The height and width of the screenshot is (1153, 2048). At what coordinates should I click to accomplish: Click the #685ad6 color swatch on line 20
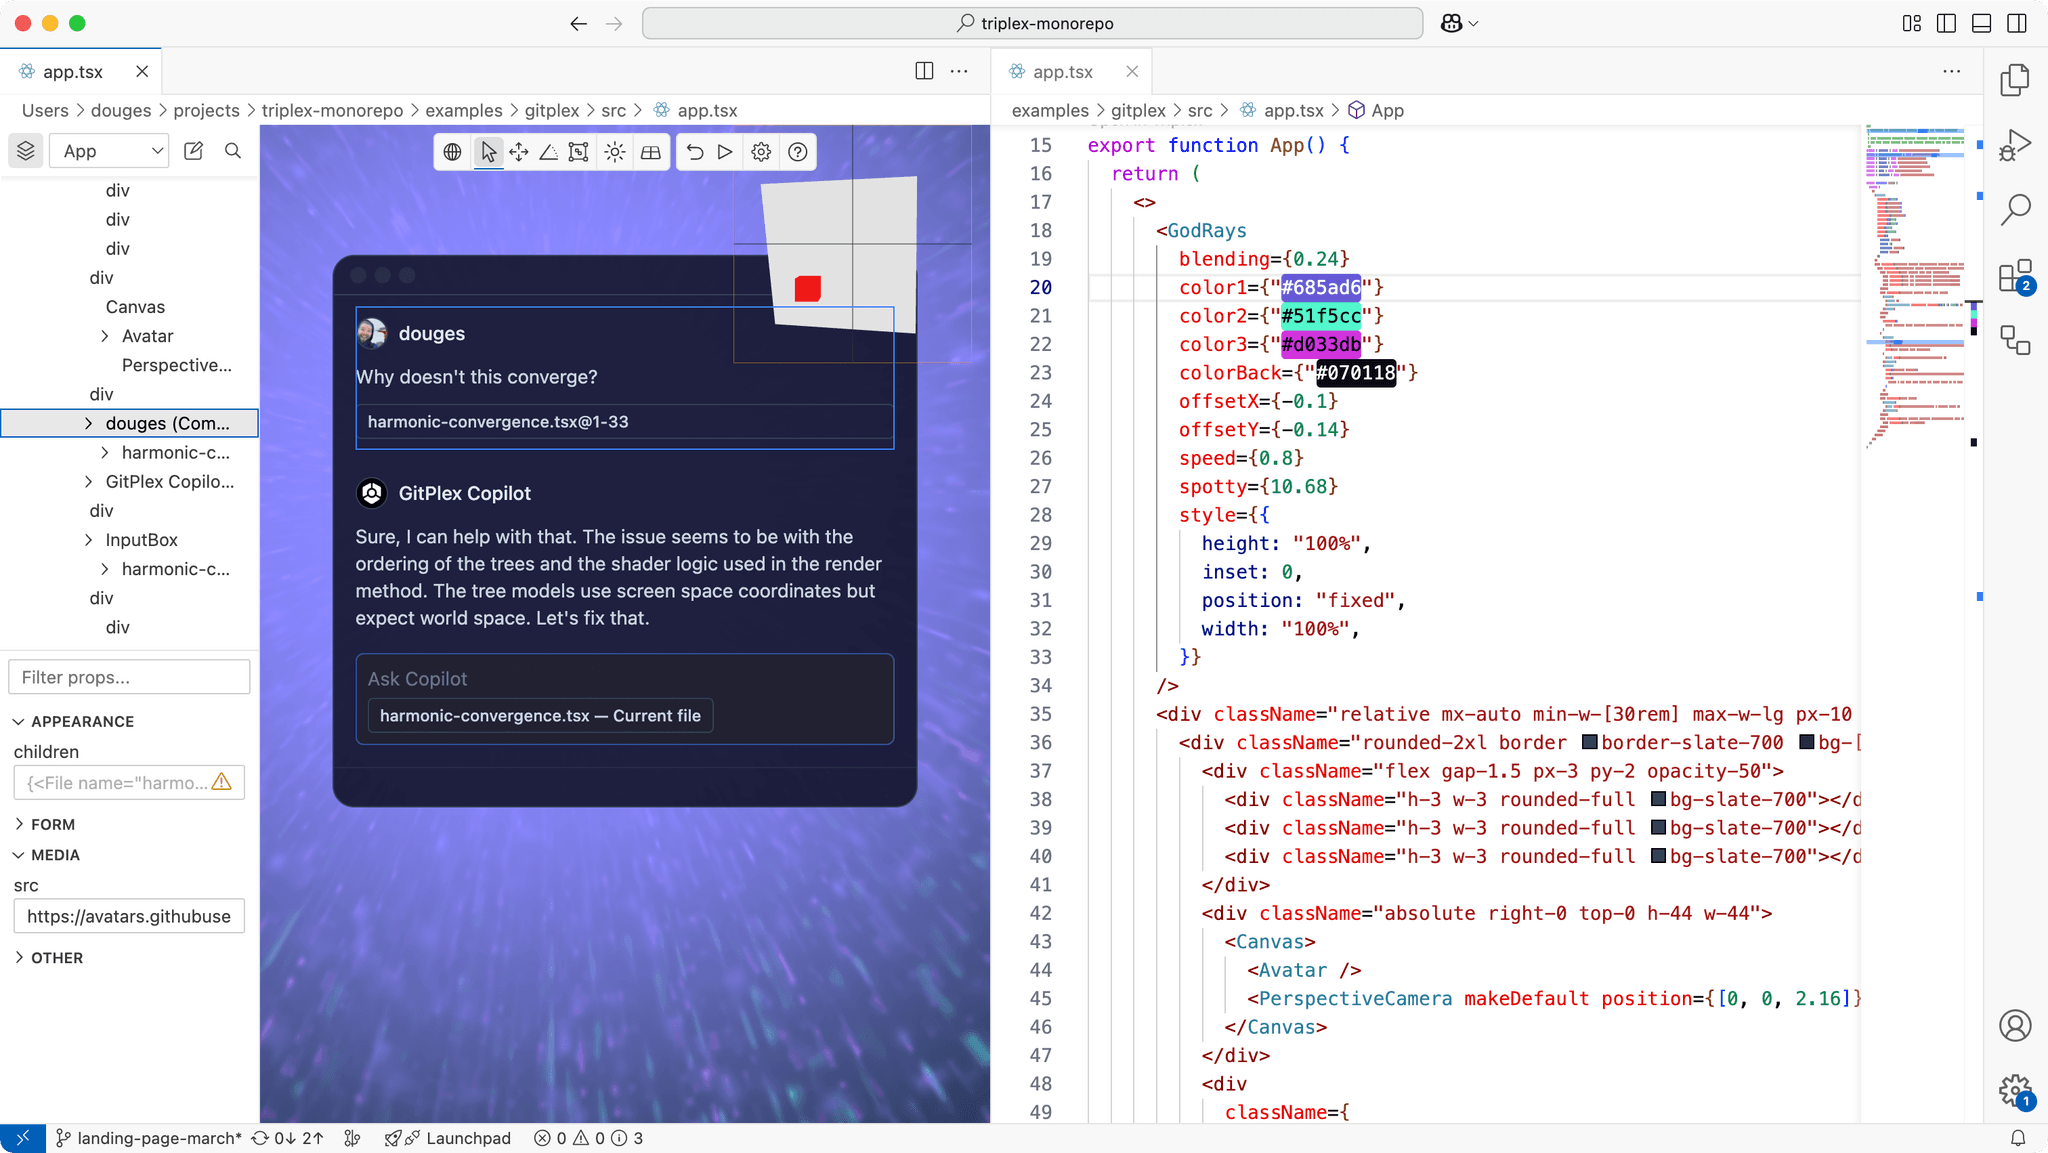click(1322, 287)
